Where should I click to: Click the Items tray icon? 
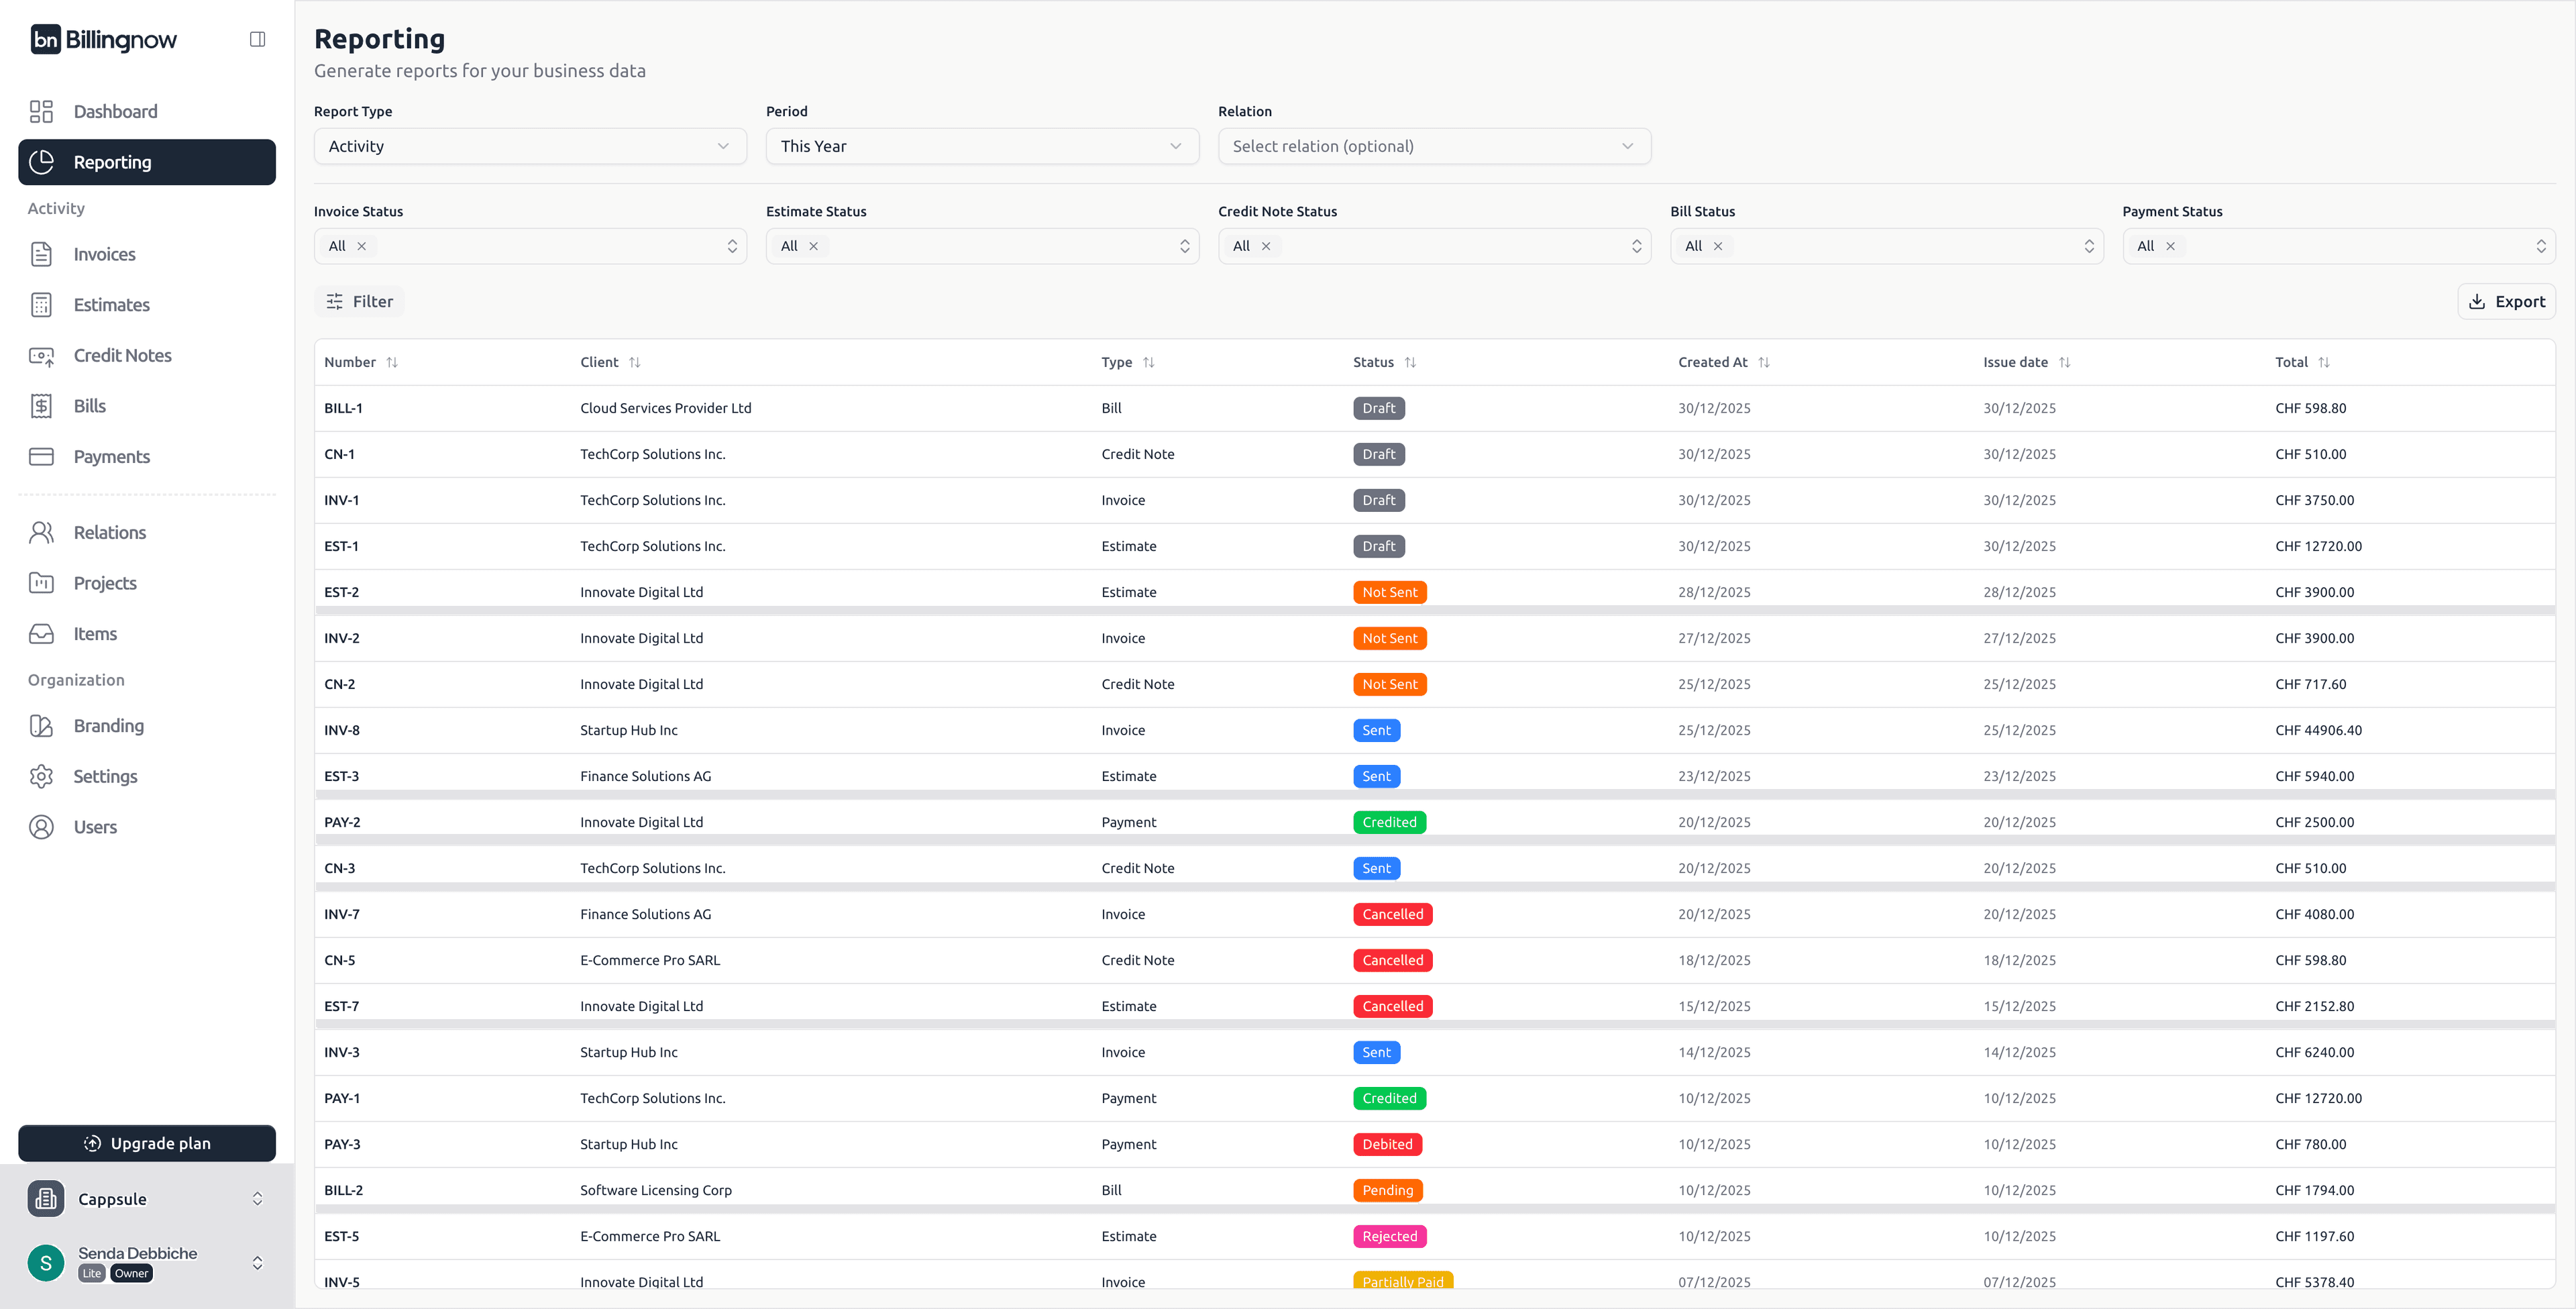pos(41,634)
